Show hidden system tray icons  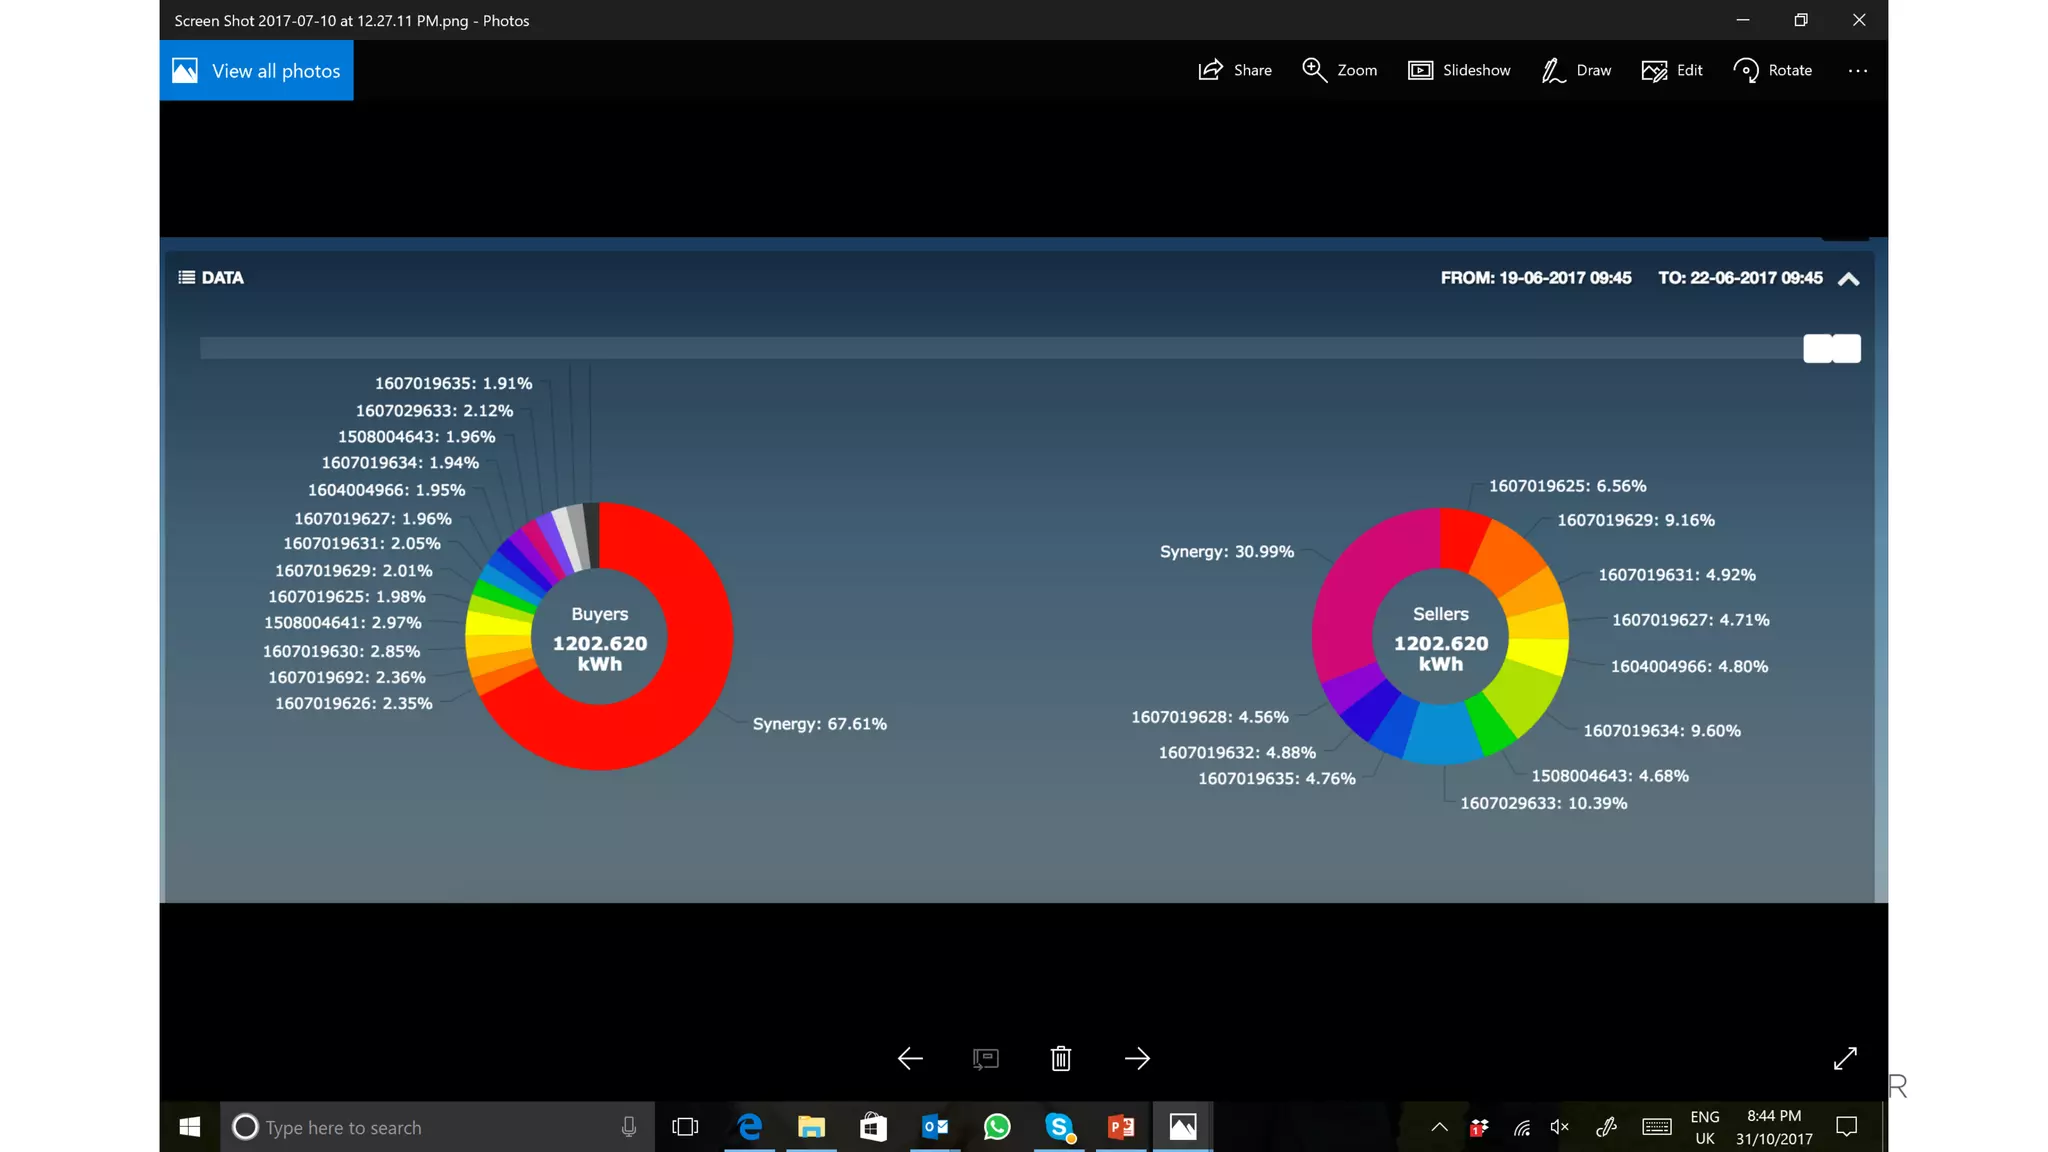(x=1439, y=1127)
